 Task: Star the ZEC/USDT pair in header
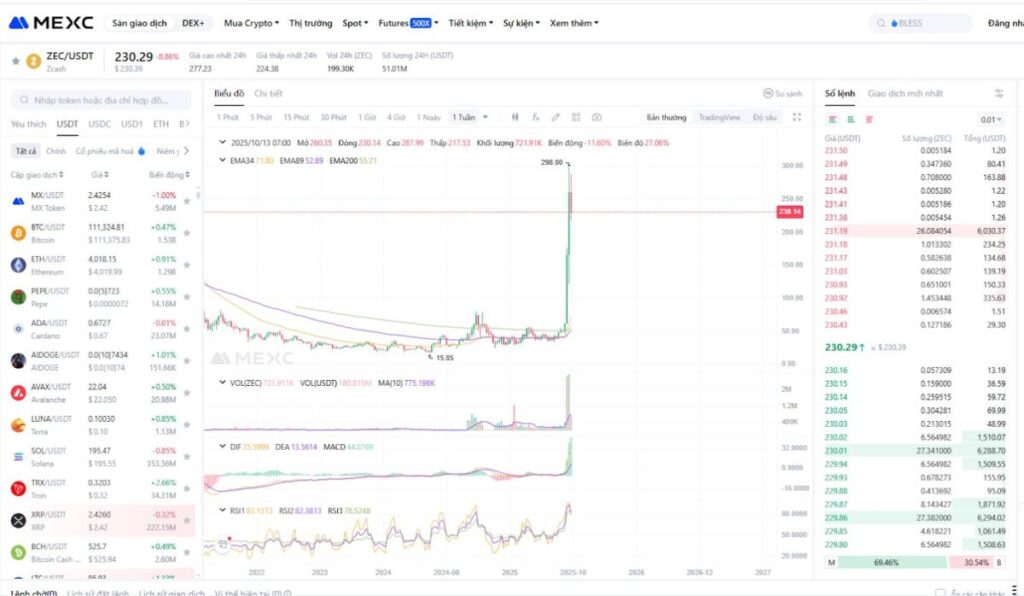[x=15, y=61]
